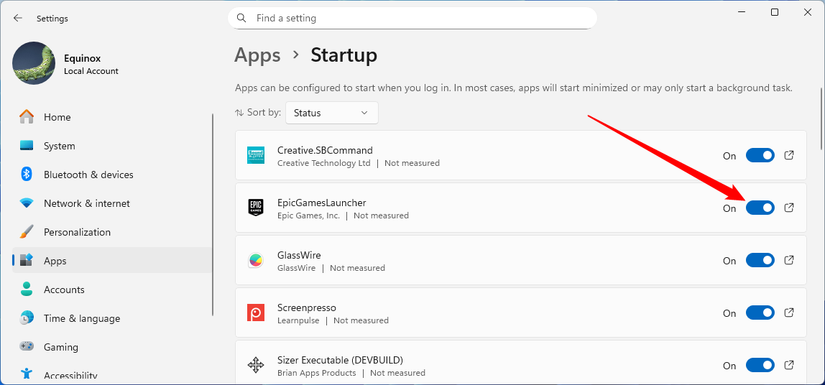Click the Personalization paintbrush icon
This screenshot has height=385, width=825.
[26, 232]
